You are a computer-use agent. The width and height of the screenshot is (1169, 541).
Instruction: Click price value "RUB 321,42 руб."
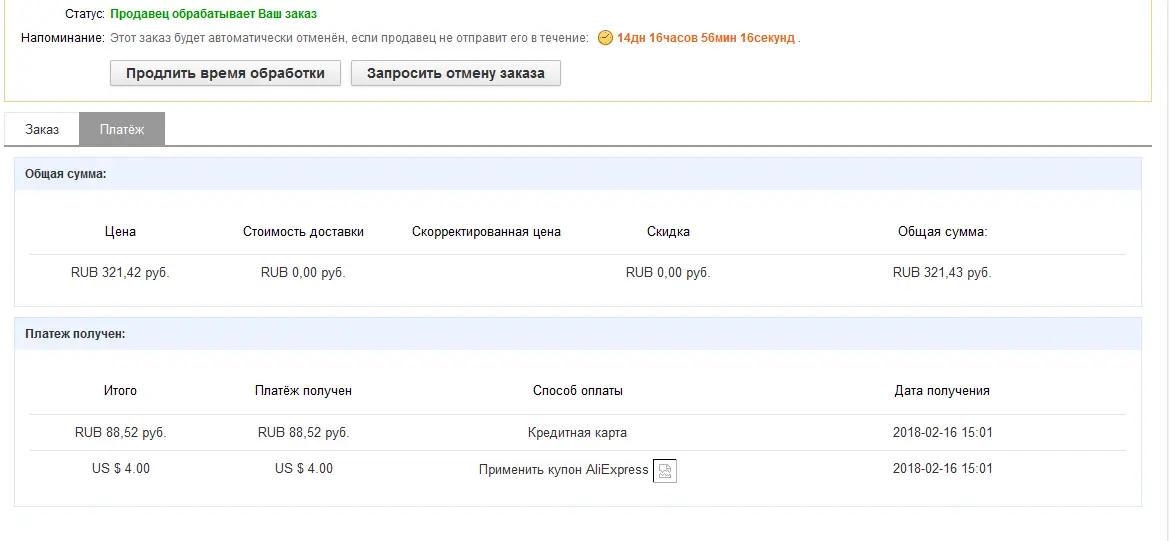click(120, 273)
